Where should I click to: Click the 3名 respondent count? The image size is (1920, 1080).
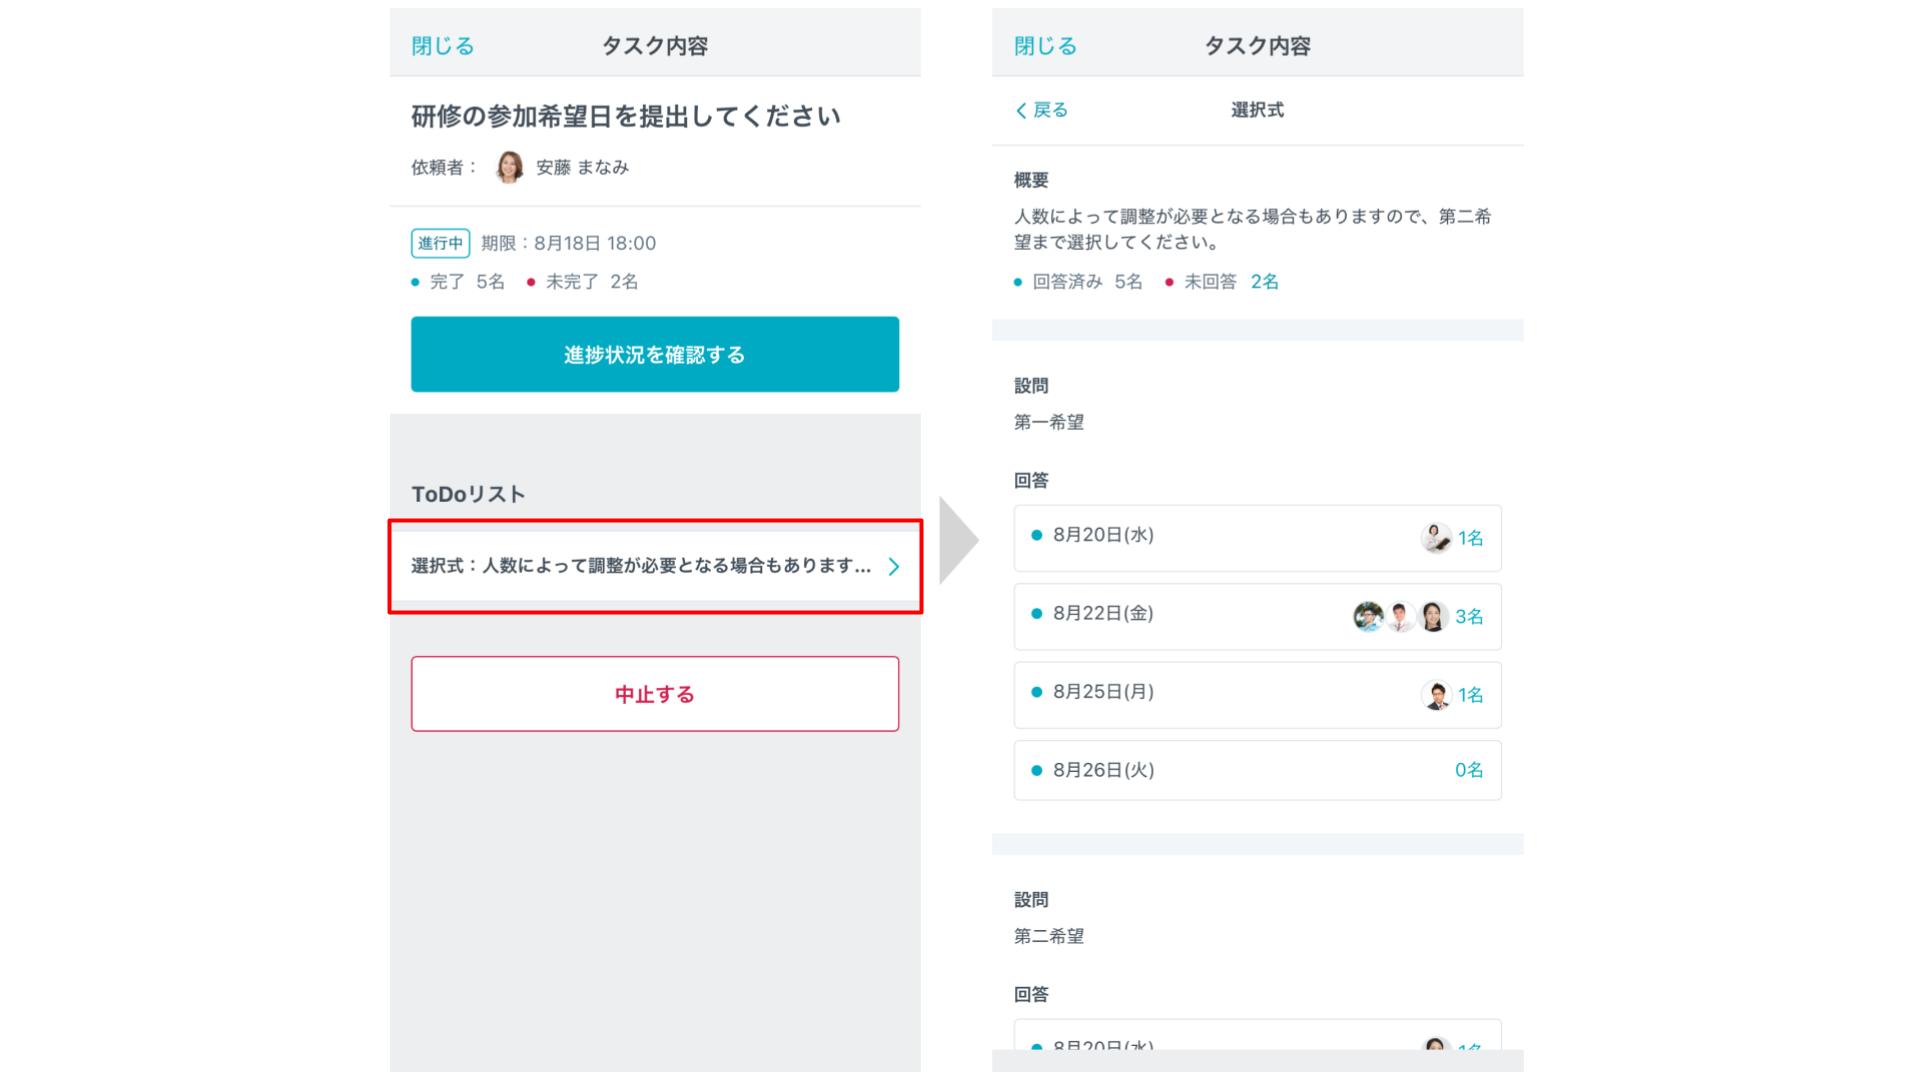(1469, 617)
